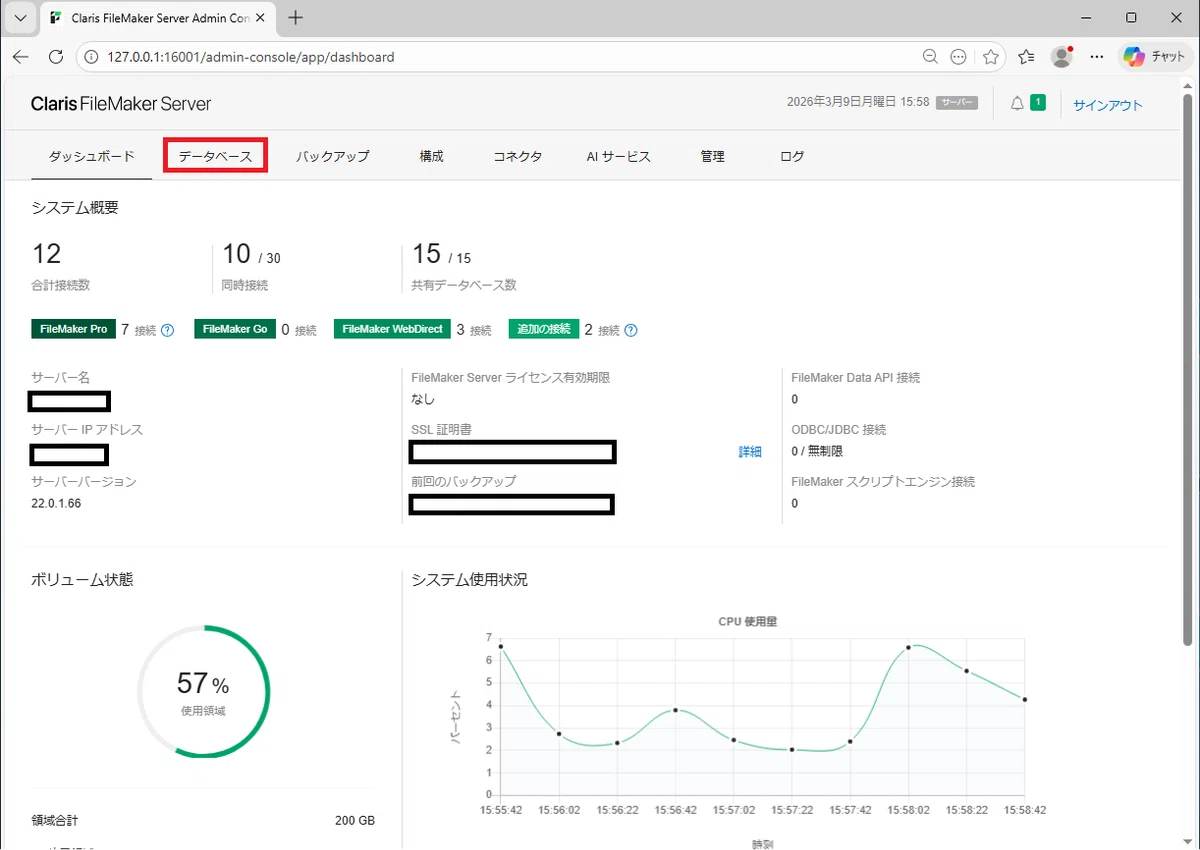Click the CPU chart point at 15:55:42
1200x850 pixels.
(500, 647)
